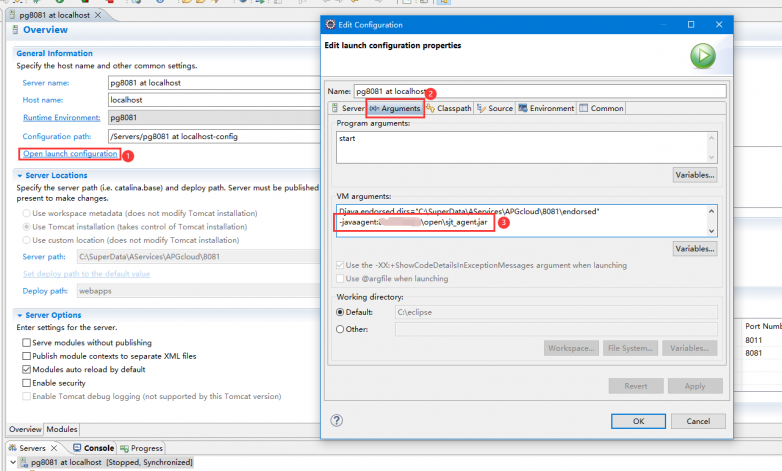782x471 pixels.
Task: Click the Eclipse icon in dialog title bar
Action: coord(330,24)
